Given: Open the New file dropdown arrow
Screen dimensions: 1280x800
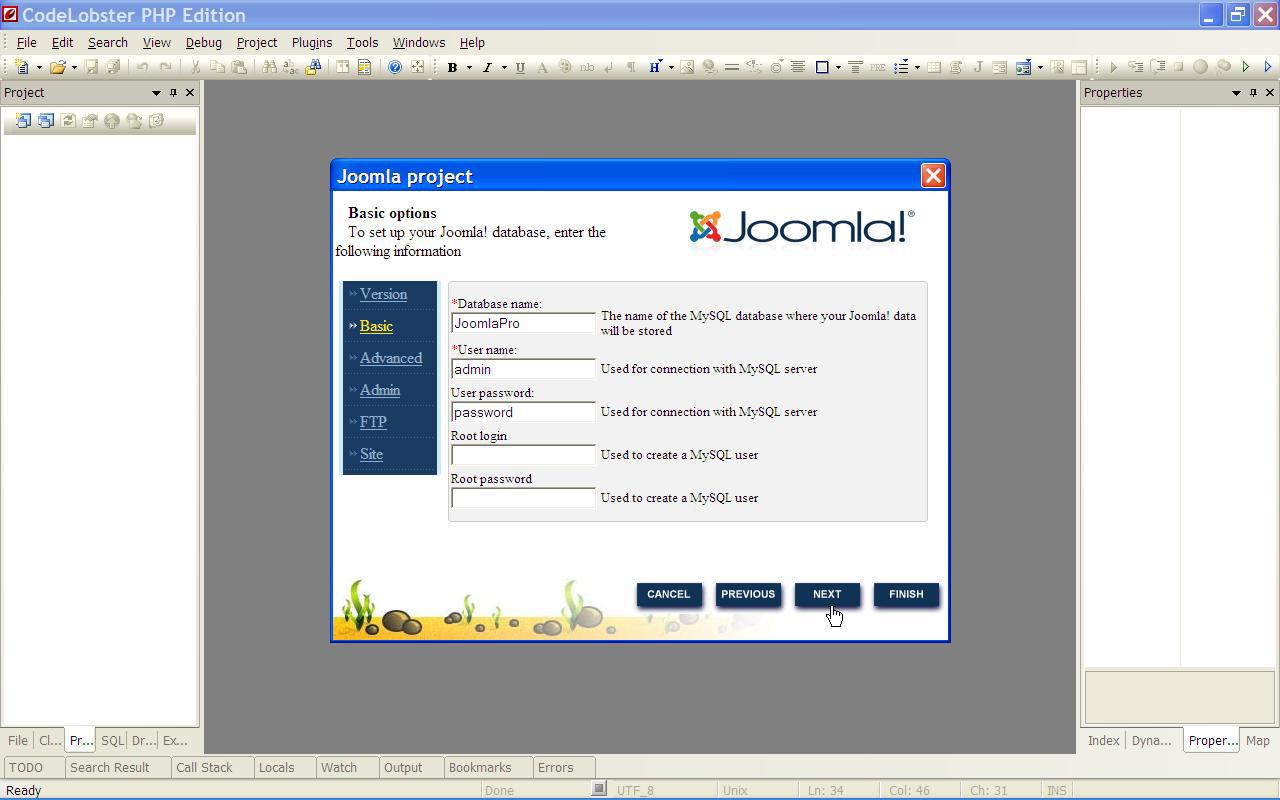Looking at the screenshot, I should [x=39, y=67].
